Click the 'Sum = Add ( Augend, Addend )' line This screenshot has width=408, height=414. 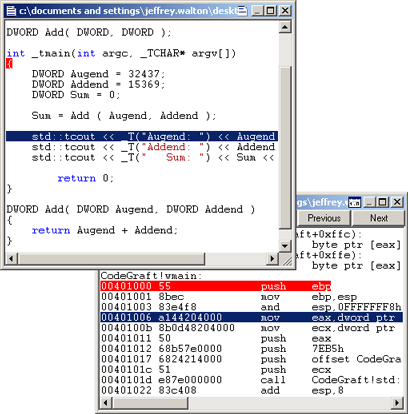tap(124, 116)
